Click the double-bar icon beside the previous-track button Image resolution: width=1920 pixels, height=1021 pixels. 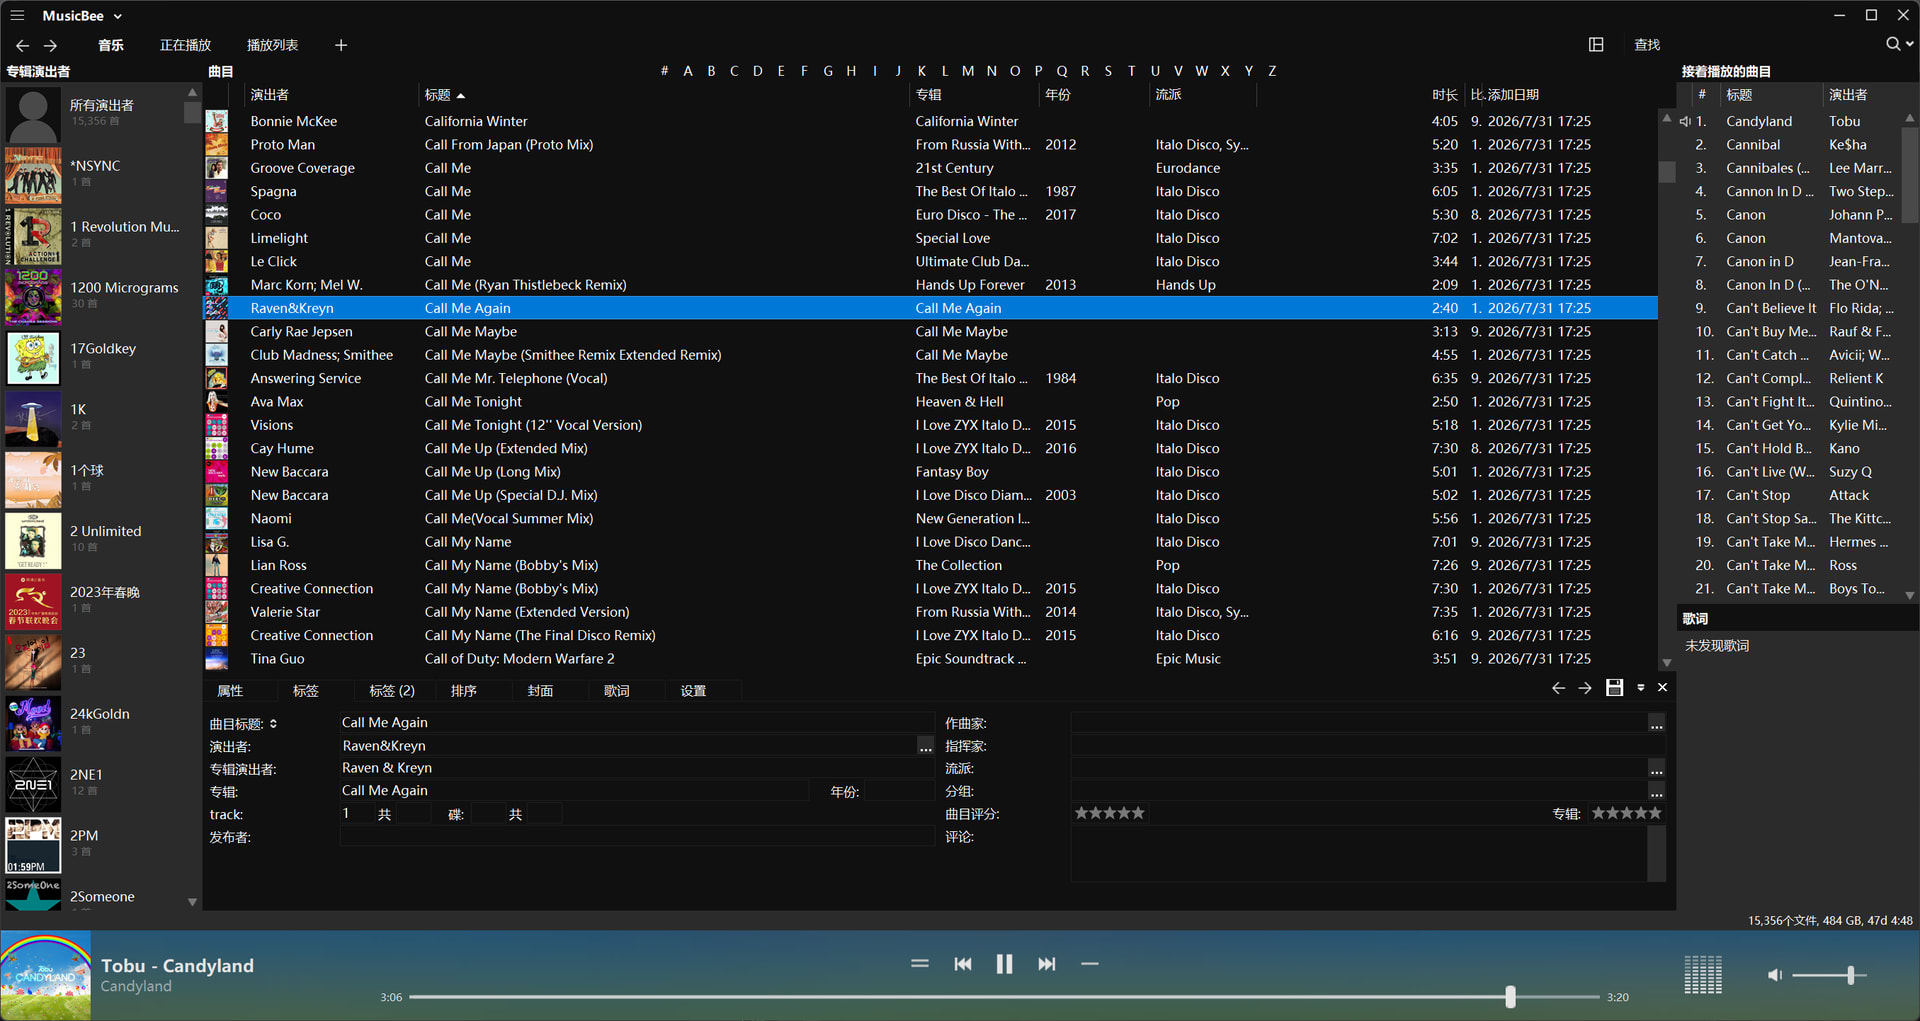coord(920,964)
